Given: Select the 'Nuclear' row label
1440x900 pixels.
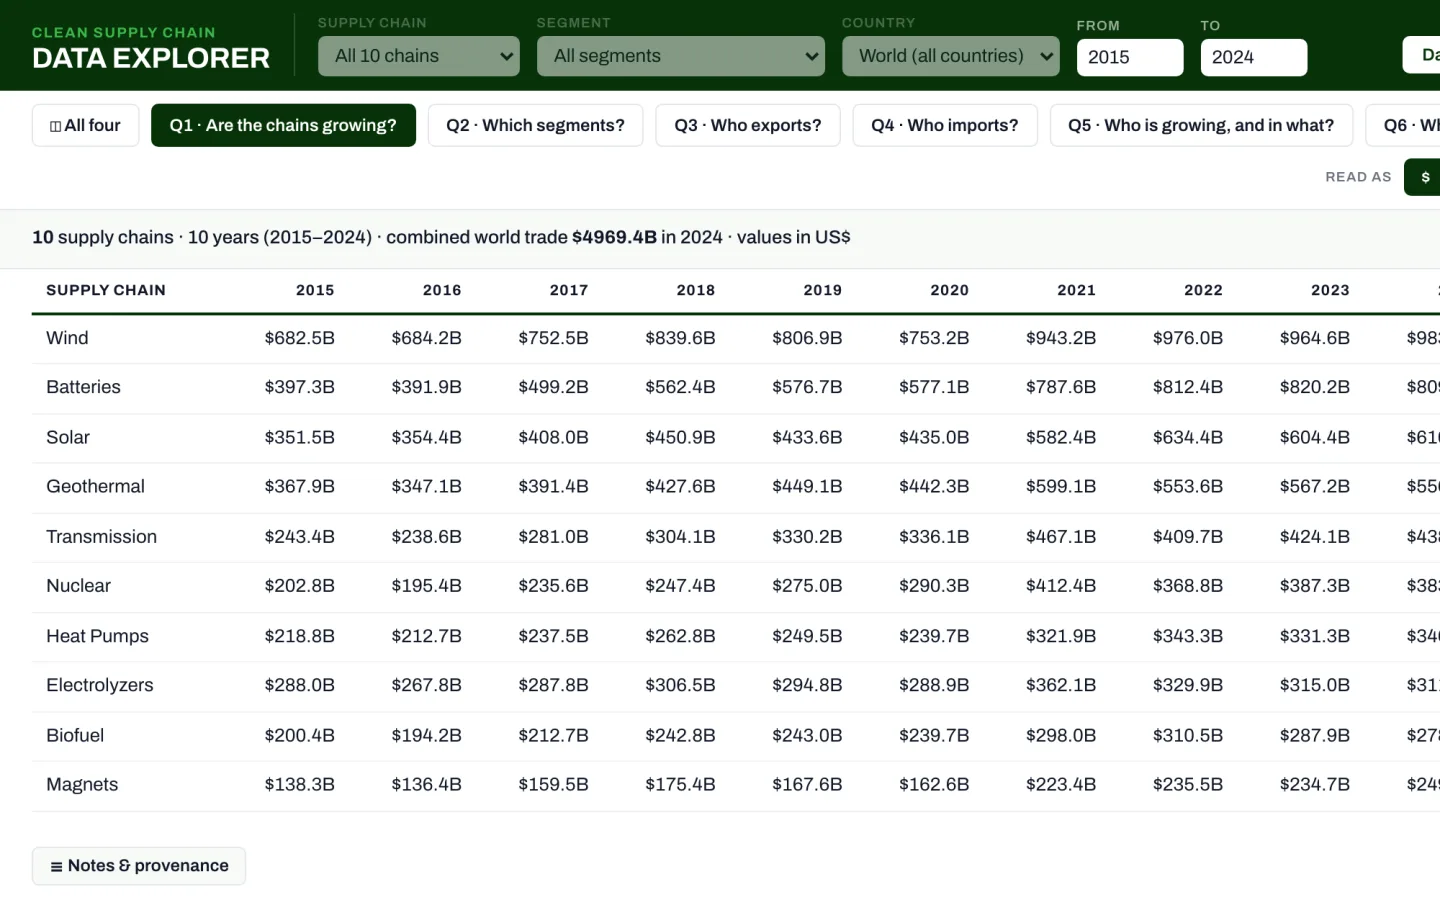Looking at the screenshot, I should click(x=78, y=586).
